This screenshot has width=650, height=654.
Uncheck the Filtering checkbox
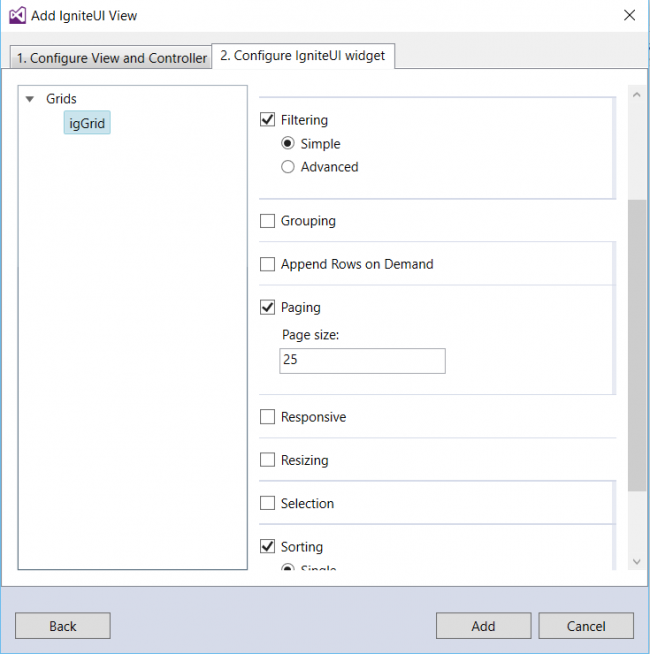point(267,119)
